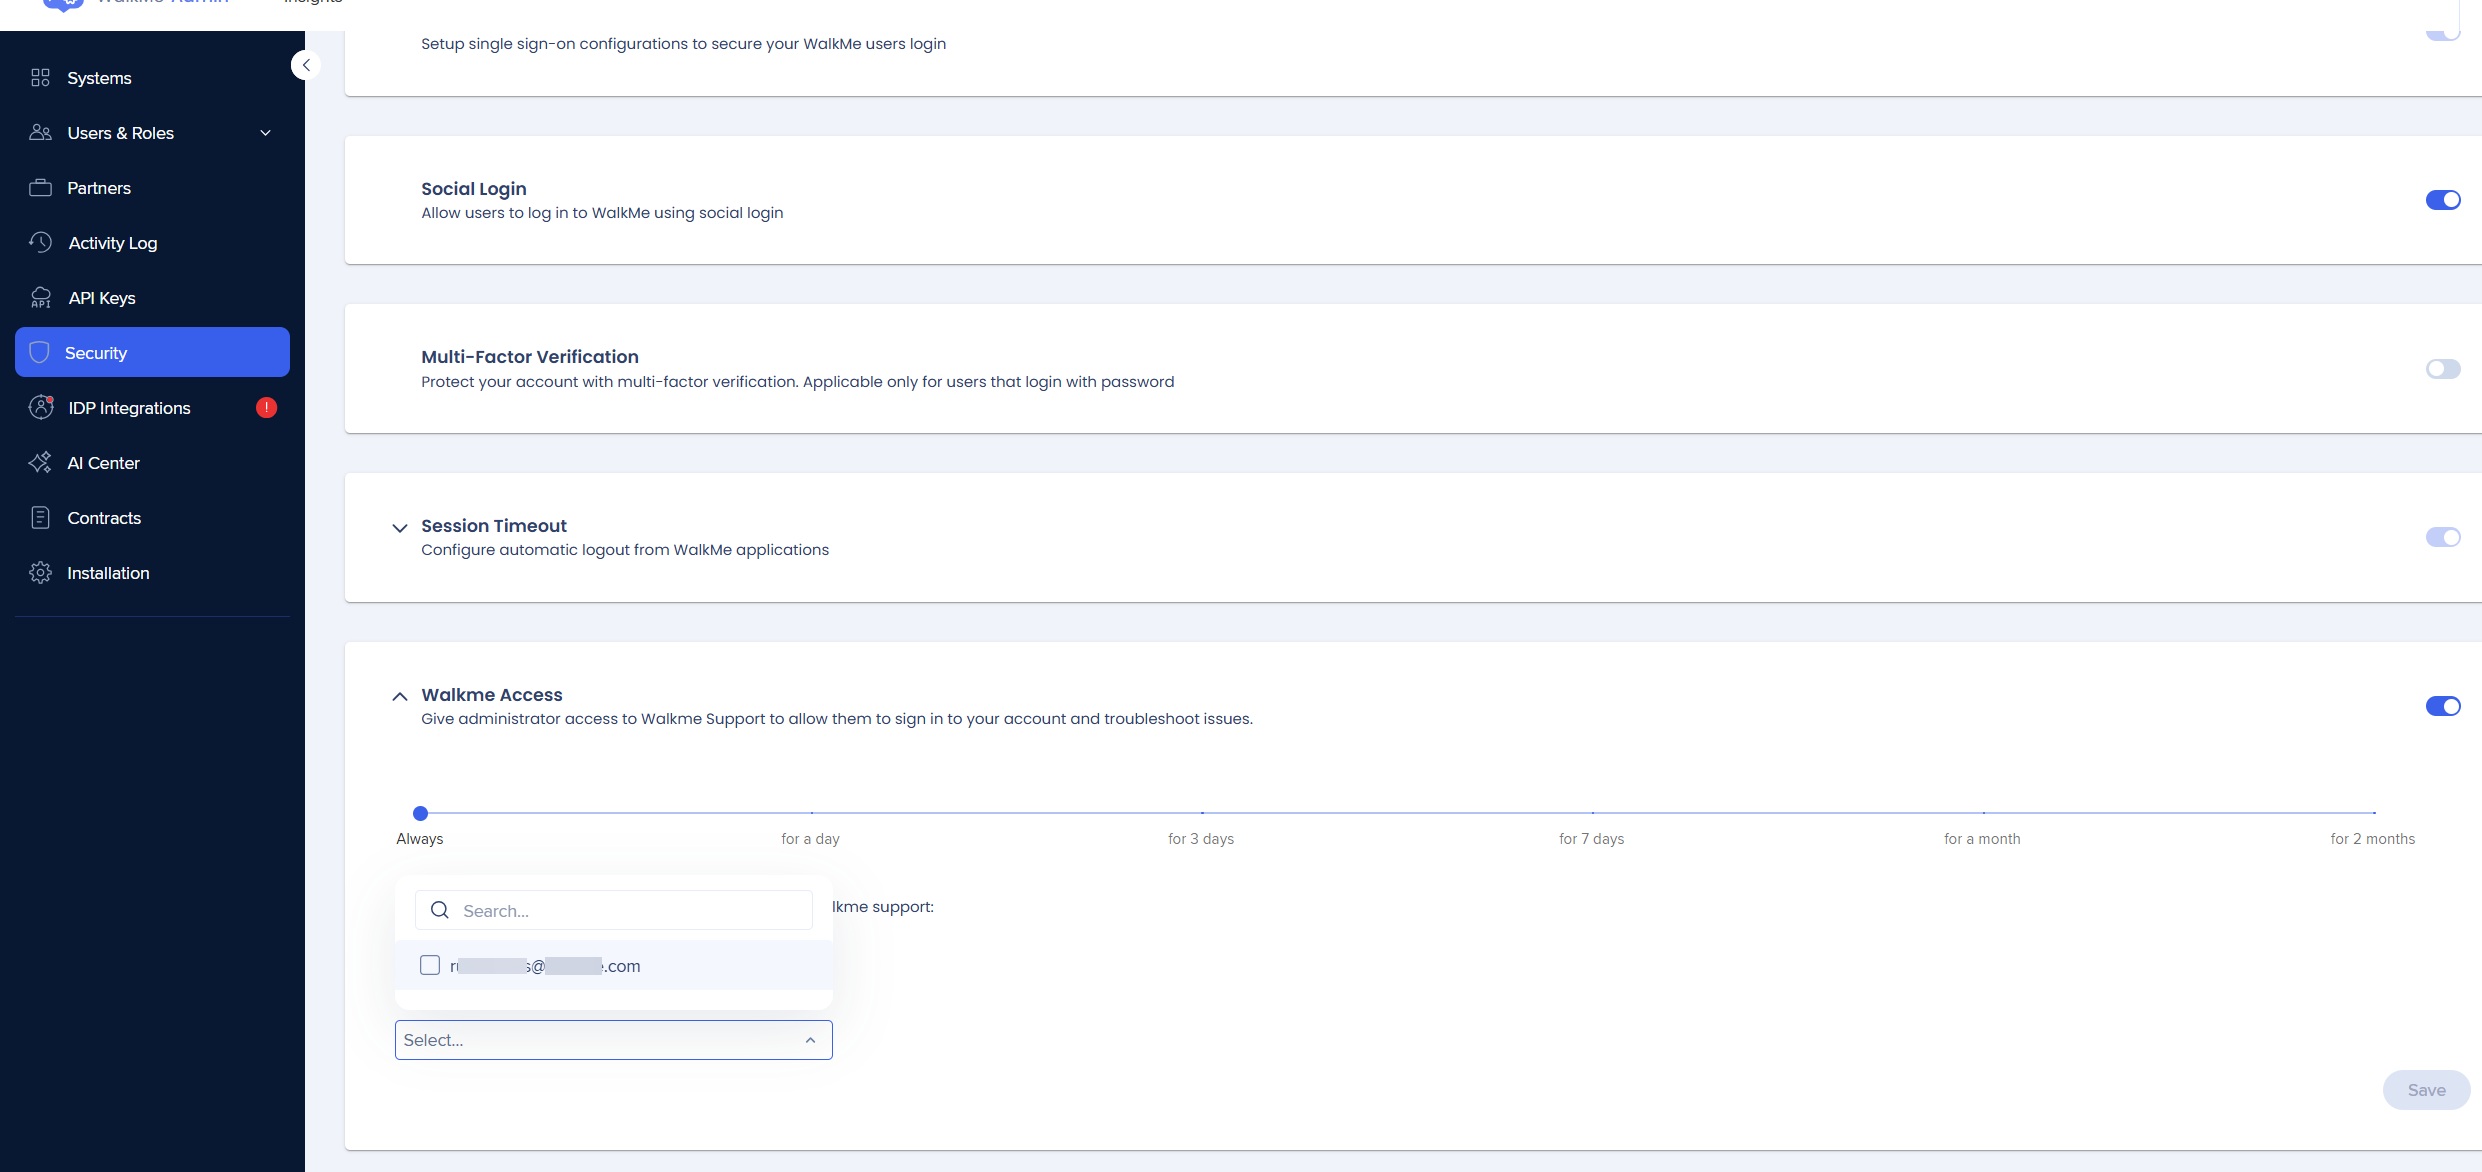2482x1172 pixels.
Task: Turn off the Walkme Access toggle
Action: (2443, 706)
